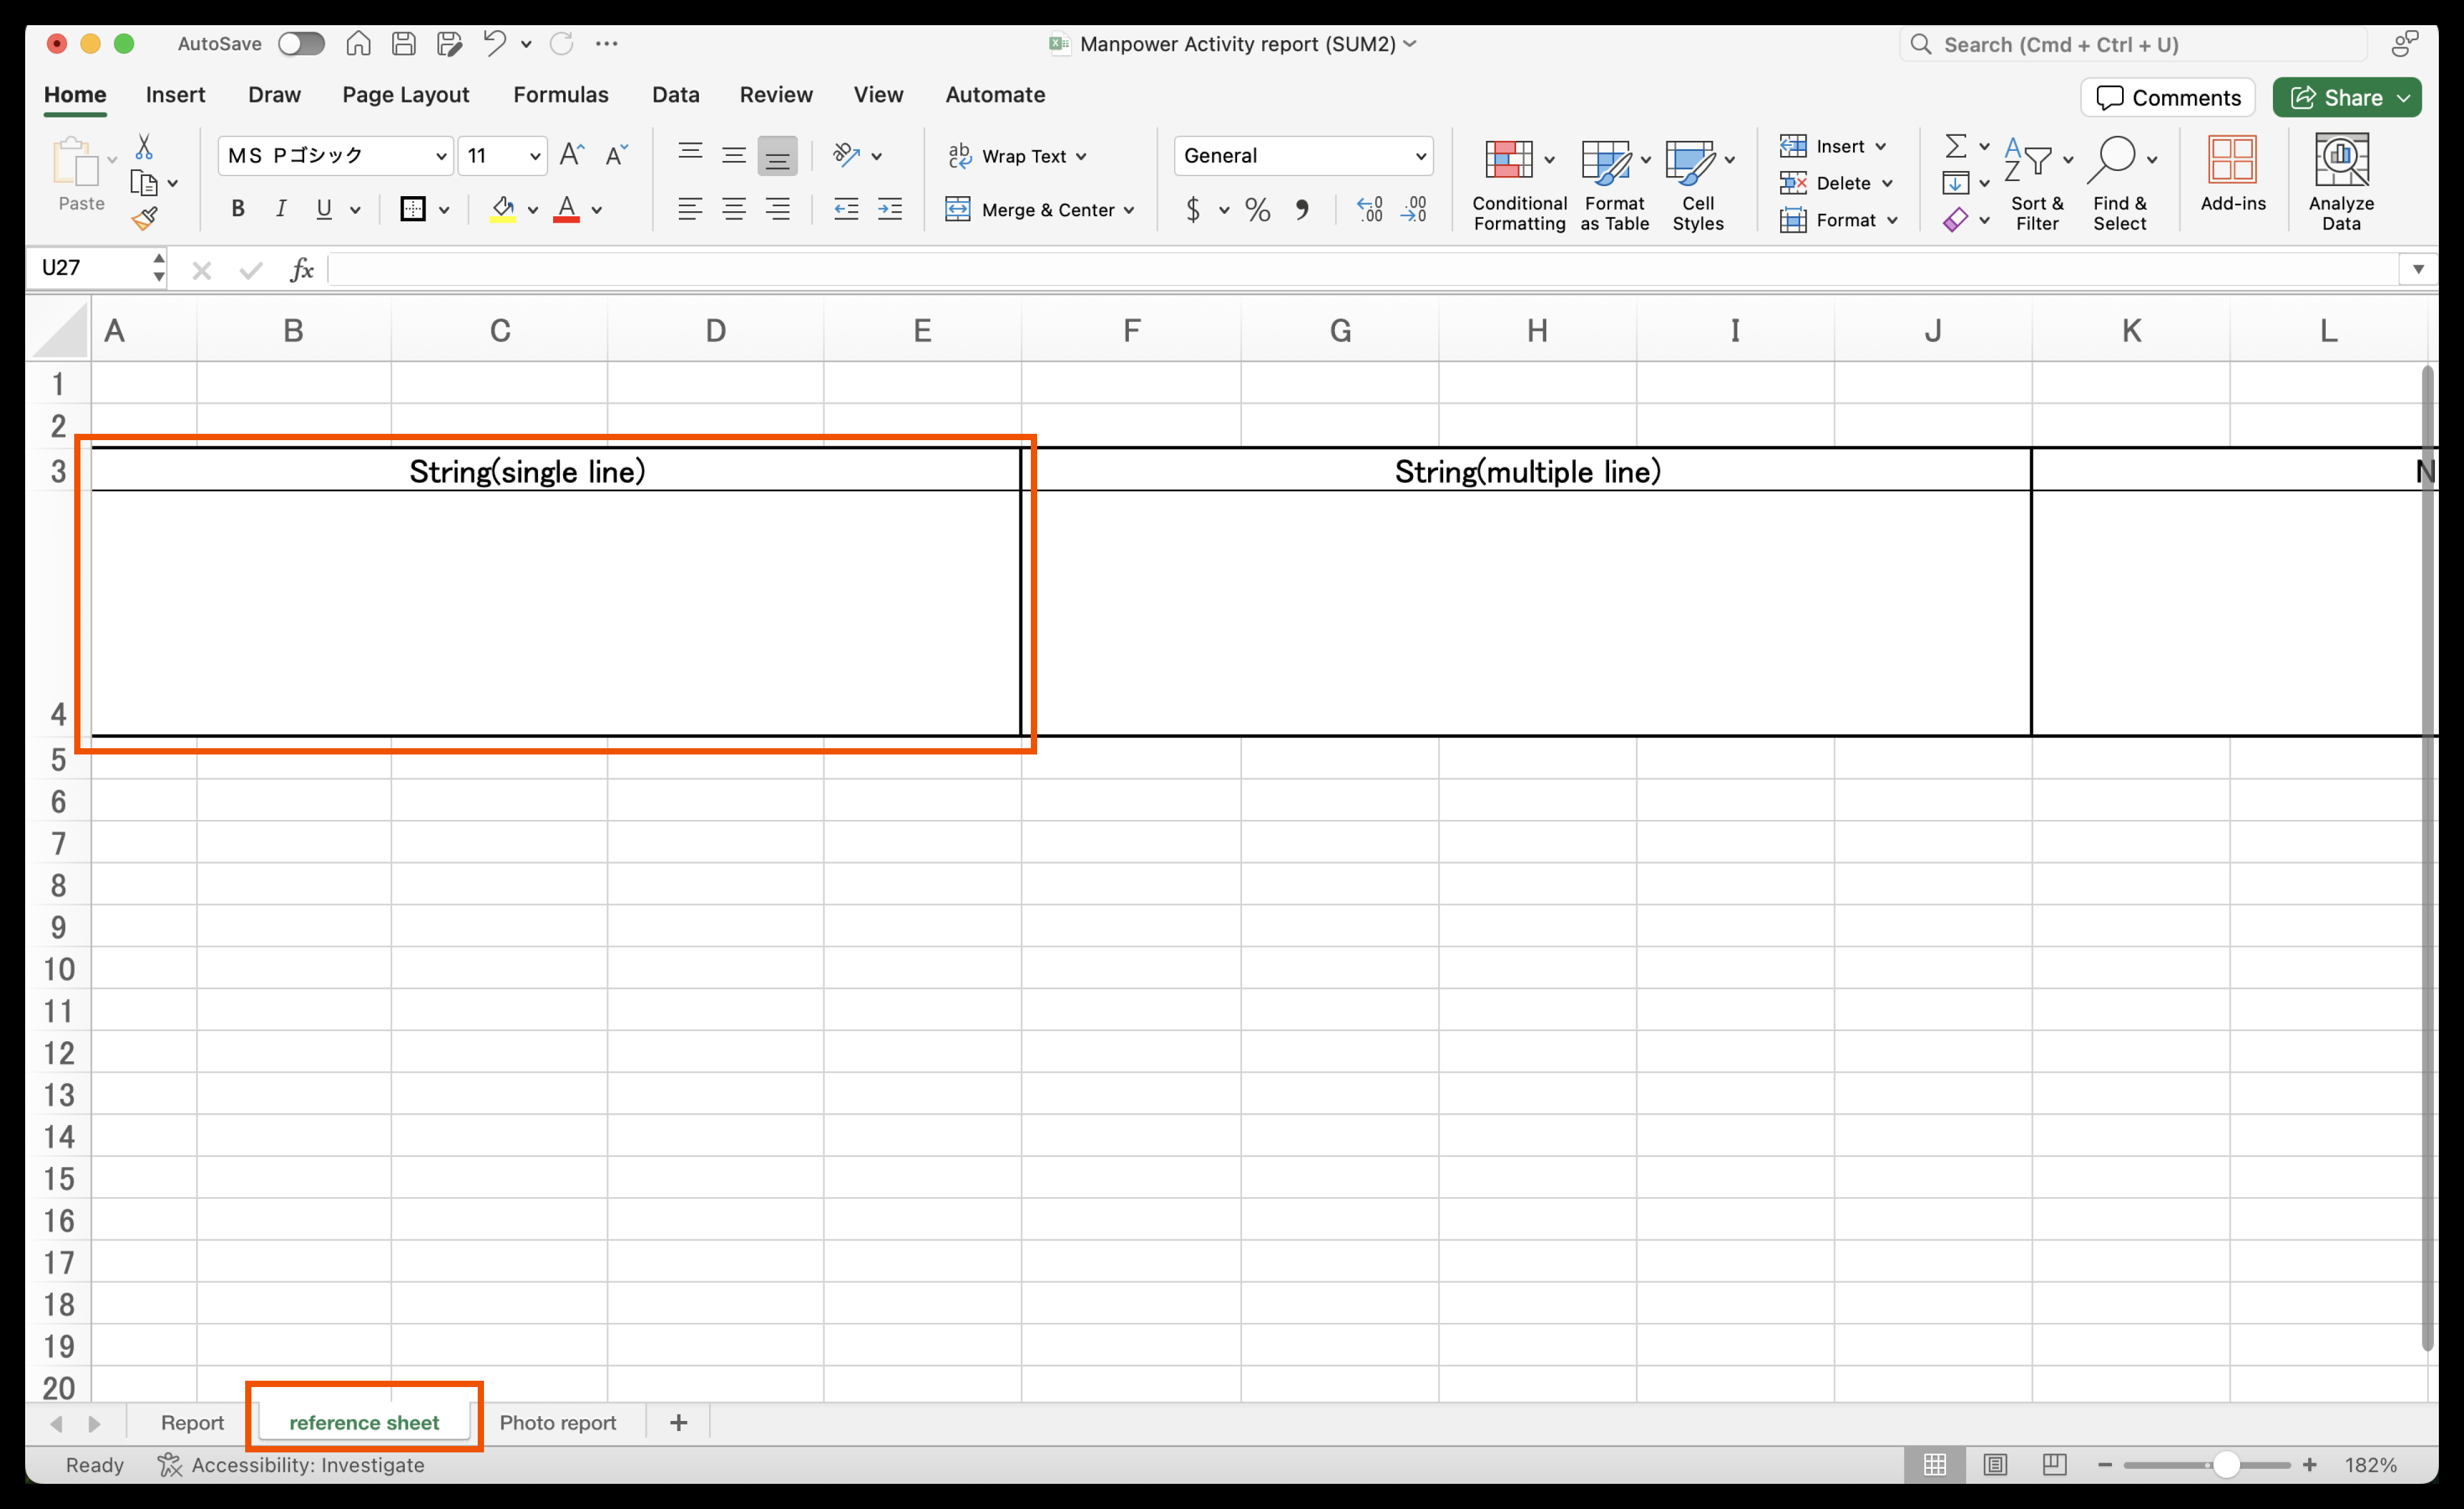The width and height of the screenshot is (2464, 1509).
Task: Click the Comments button
Action: pyautogui.click(x=2167, y=97)
